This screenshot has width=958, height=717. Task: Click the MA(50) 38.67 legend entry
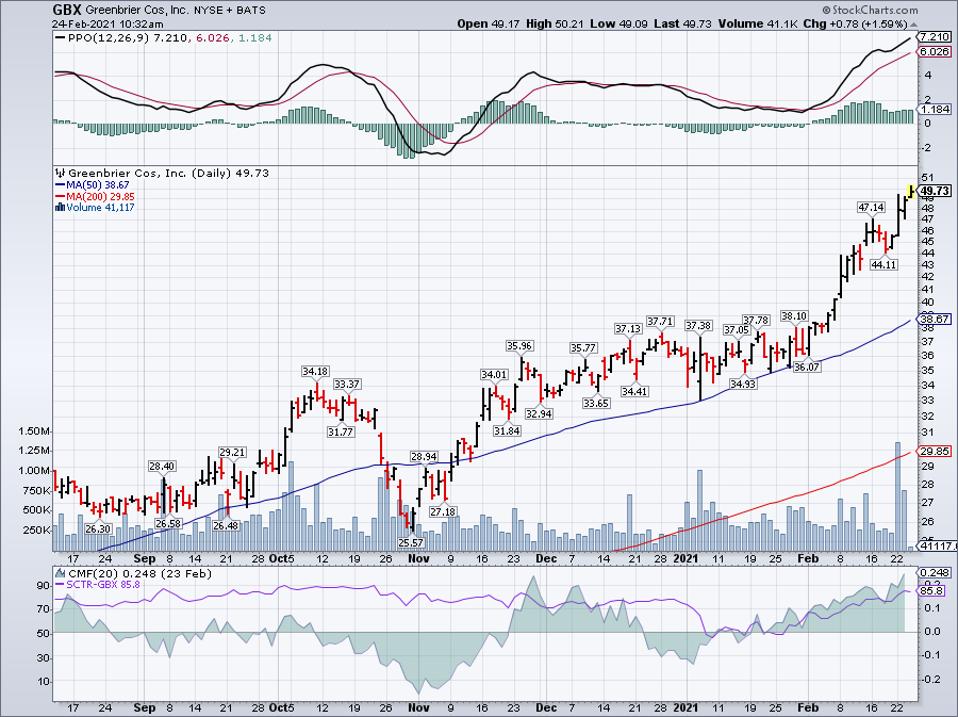click(x=98, y=184)
